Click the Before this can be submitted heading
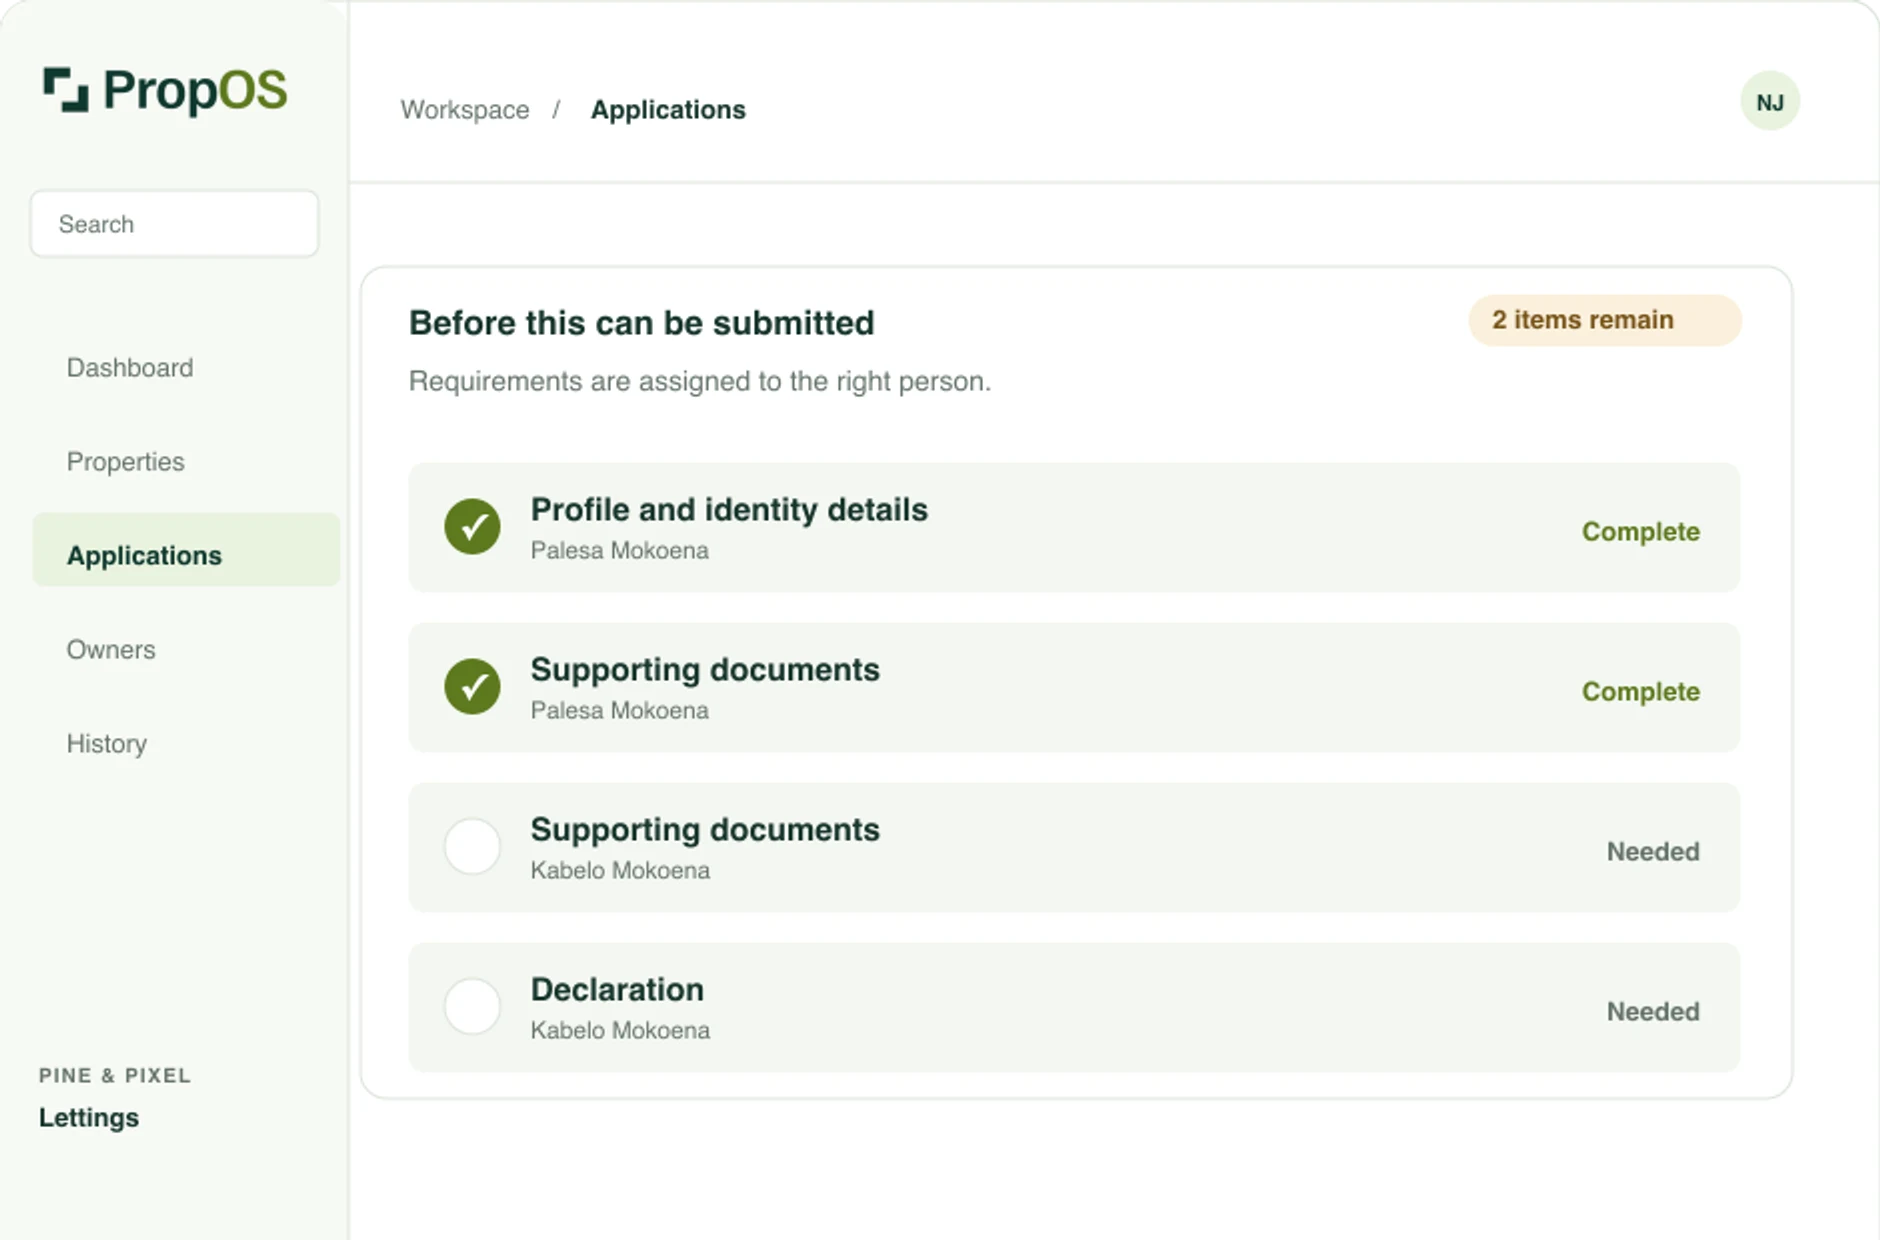The image size is (1880, 1240). point(642,323)
